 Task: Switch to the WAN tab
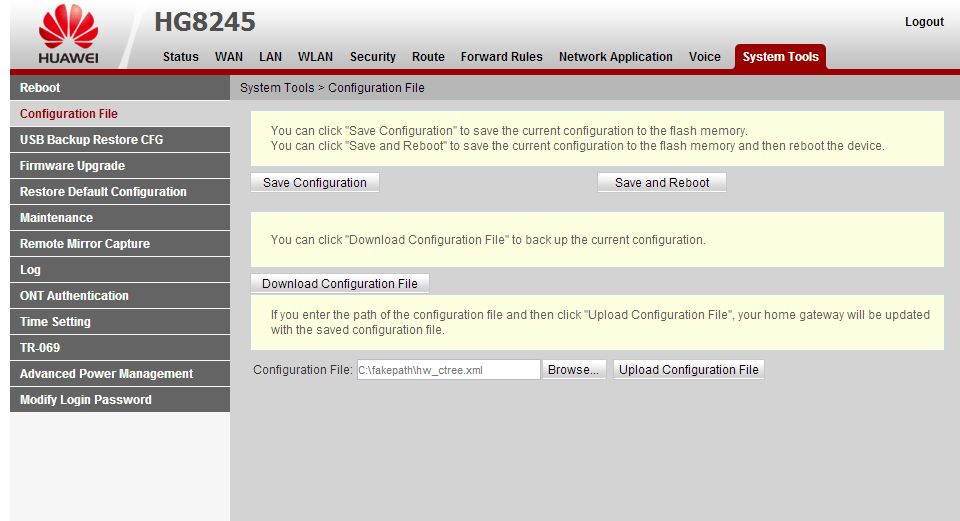[x=229, y=57]
